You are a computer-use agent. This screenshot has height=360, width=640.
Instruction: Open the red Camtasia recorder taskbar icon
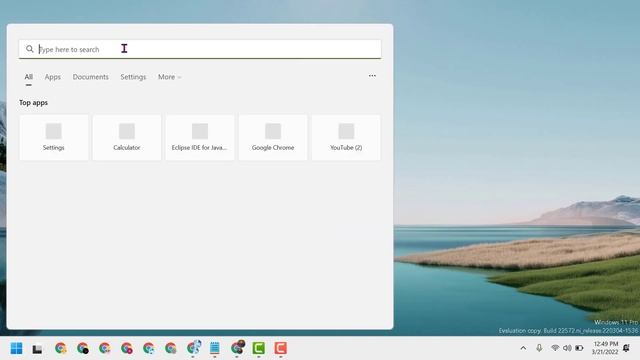click(281, 348)
